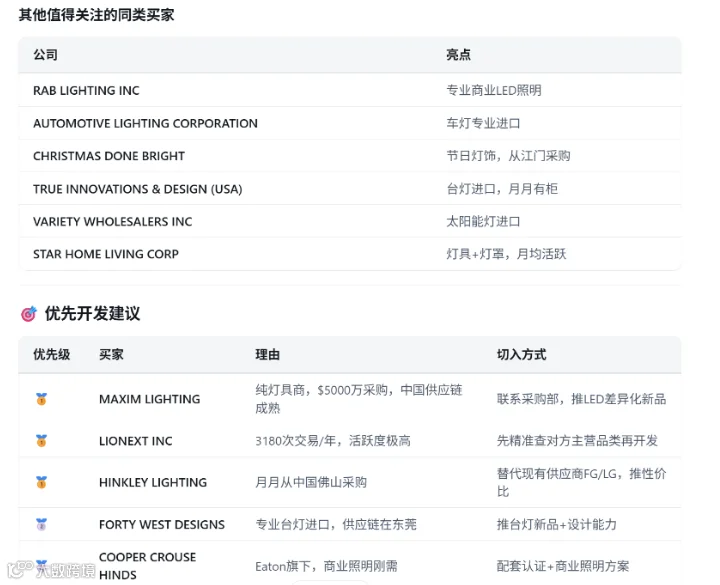Select the 其他值得关注的同类买家 heading
The height and width of the screenshot is (585, 720).
point(96,15)
